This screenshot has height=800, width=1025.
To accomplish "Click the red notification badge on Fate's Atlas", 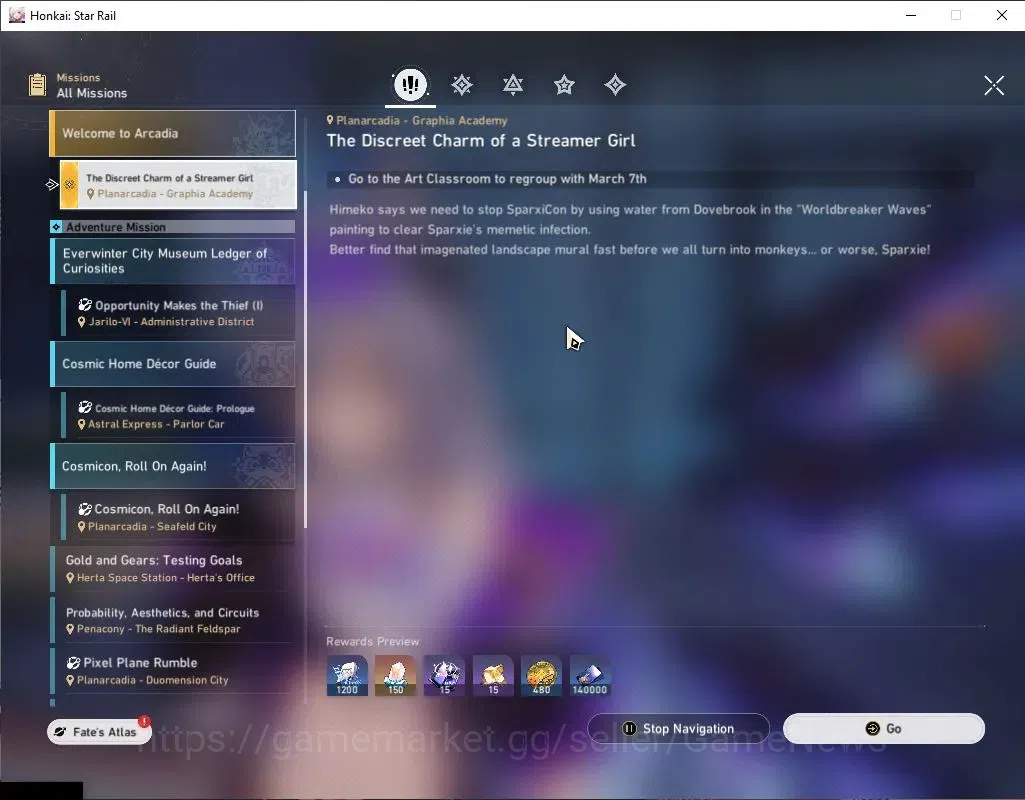I will click(144, 722).
